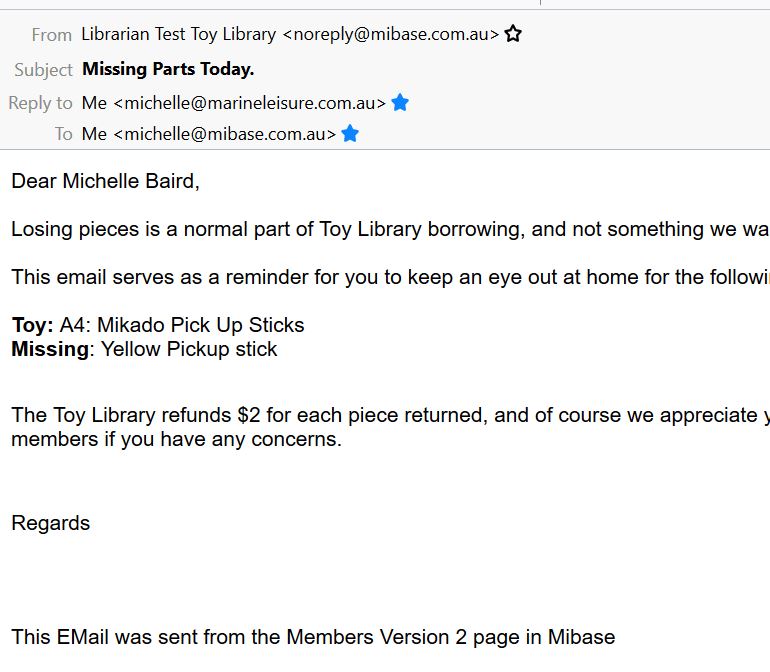Click the blue star beside michelle@marineleisure.com.au
The image size is (770, 672).
click(x=400, y=103)
